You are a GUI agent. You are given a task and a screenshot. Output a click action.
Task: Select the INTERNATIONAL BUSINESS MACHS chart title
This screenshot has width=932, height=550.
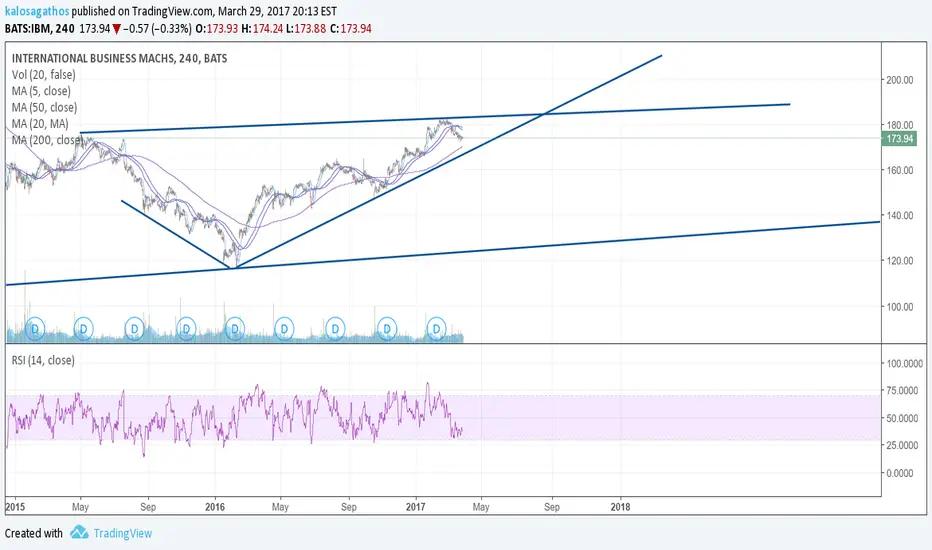119,58
